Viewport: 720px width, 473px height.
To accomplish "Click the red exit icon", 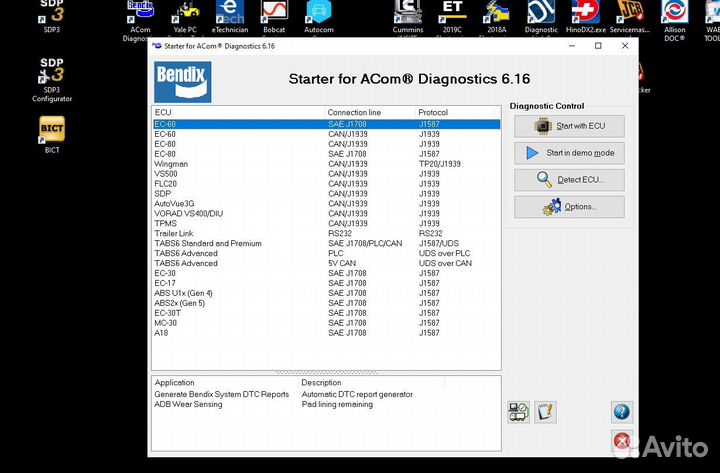I will 621,440.
